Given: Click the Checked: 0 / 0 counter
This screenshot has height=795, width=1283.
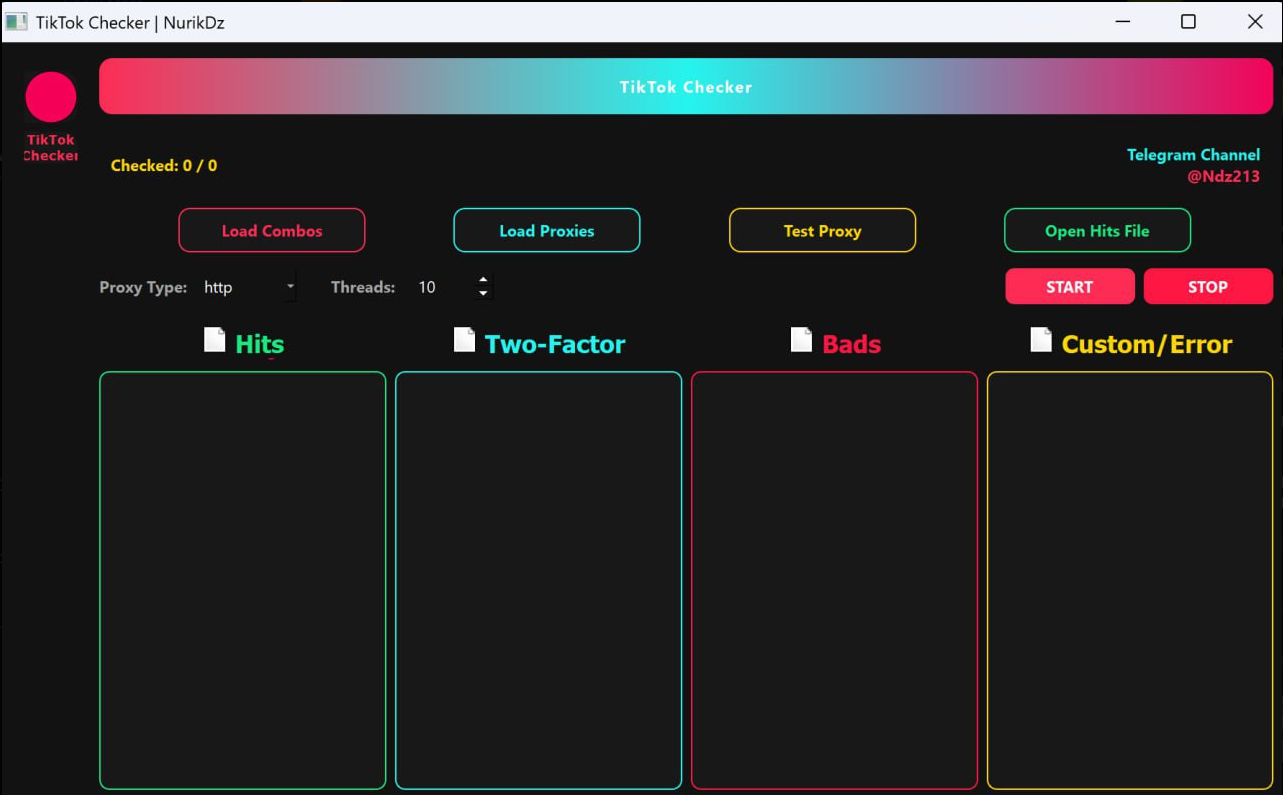Looking at the screenshot, I should point(164,166).
